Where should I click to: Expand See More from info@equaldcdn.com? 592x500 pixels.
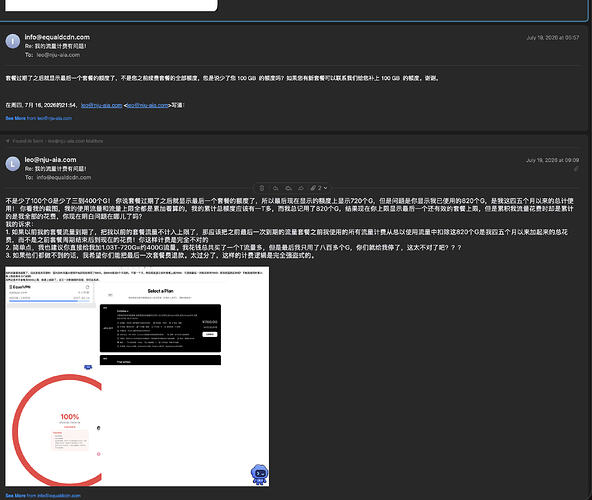pyautogui.click(x=43, y=495)
